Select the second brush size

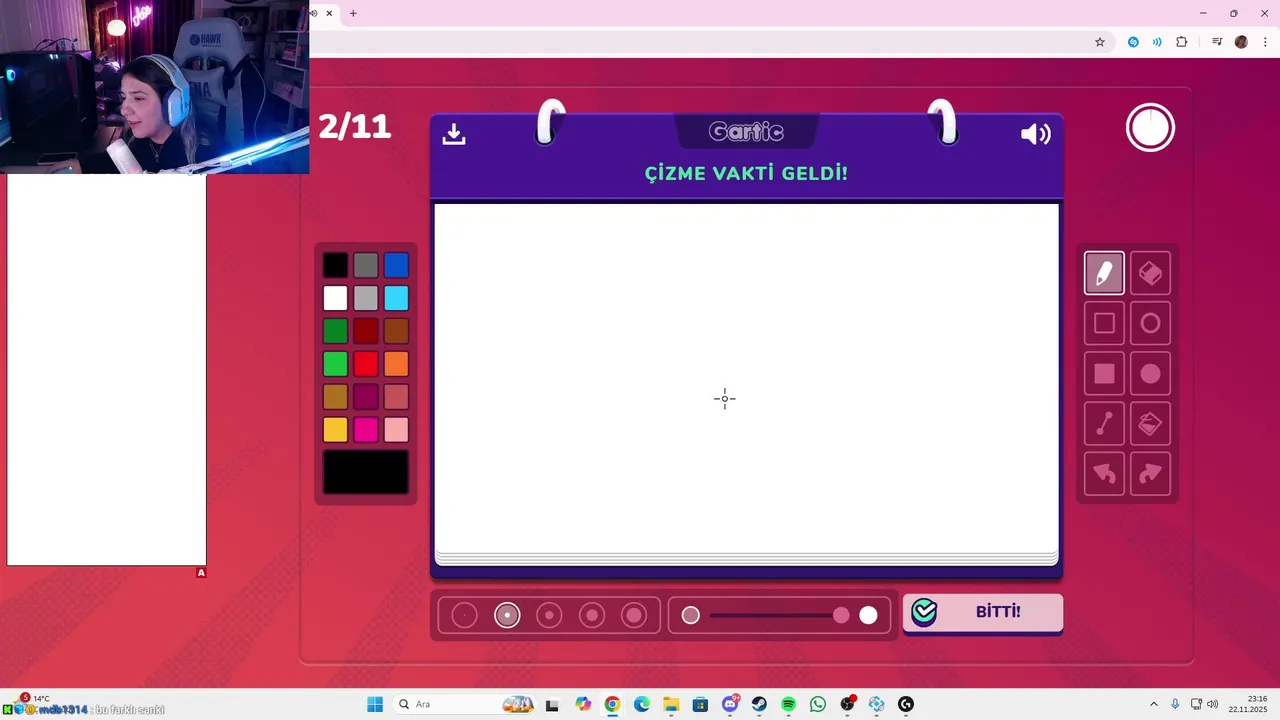tap(507, 616)
